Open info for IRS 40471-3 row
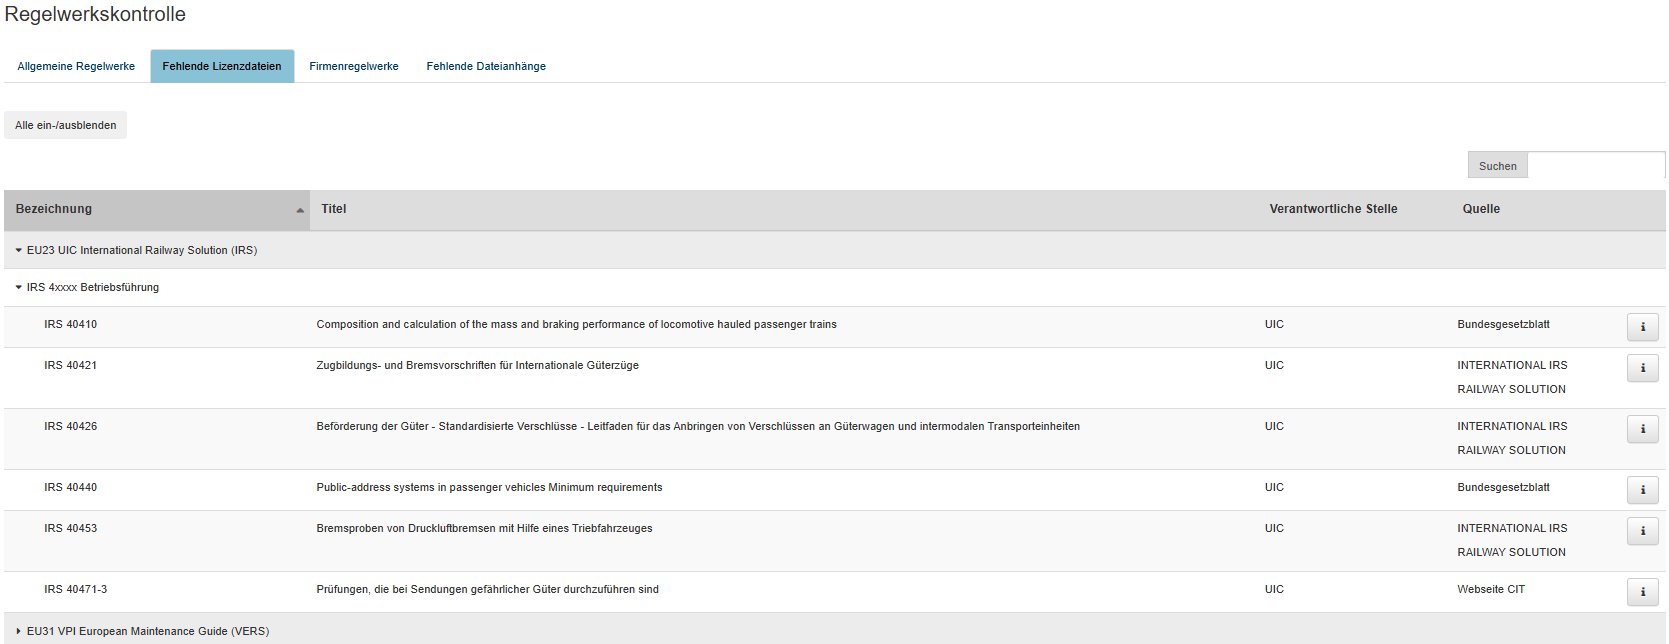 [1642, 592]
